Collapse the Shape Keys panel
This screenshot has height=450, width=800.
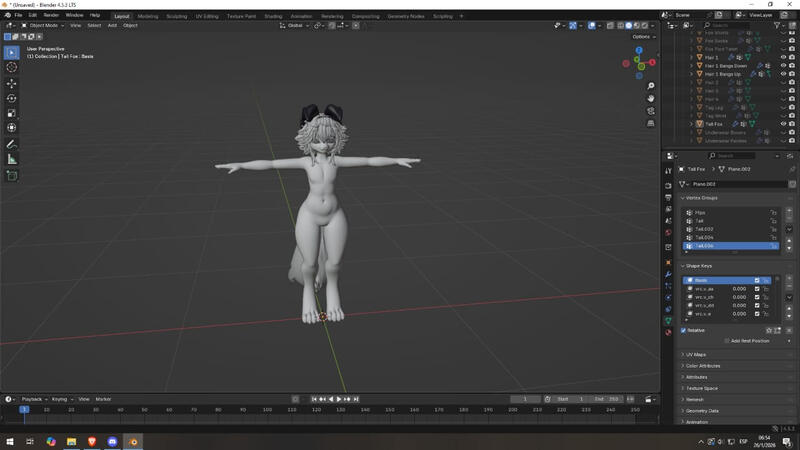coord(698,266)
